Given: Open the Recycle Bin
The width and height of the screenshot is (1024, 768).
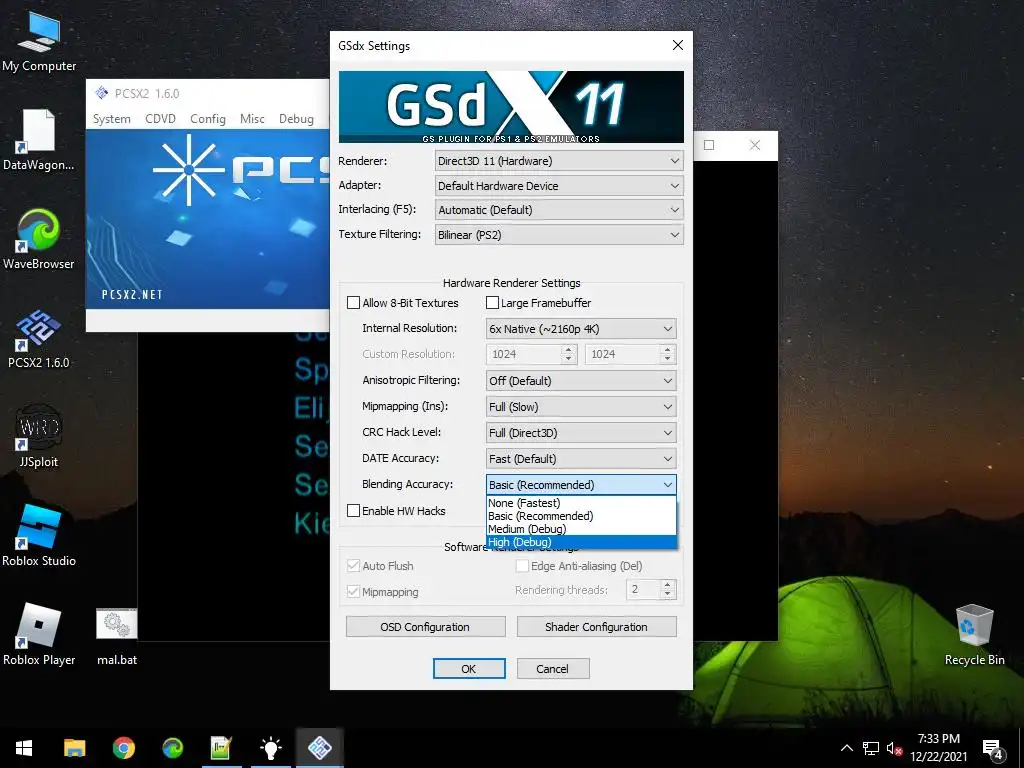Looking at the screenshot, I should (974, 635).
